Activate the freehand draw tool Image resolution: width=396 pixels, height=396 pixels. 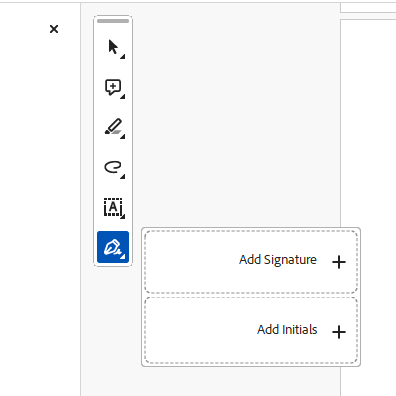(113, 167)
